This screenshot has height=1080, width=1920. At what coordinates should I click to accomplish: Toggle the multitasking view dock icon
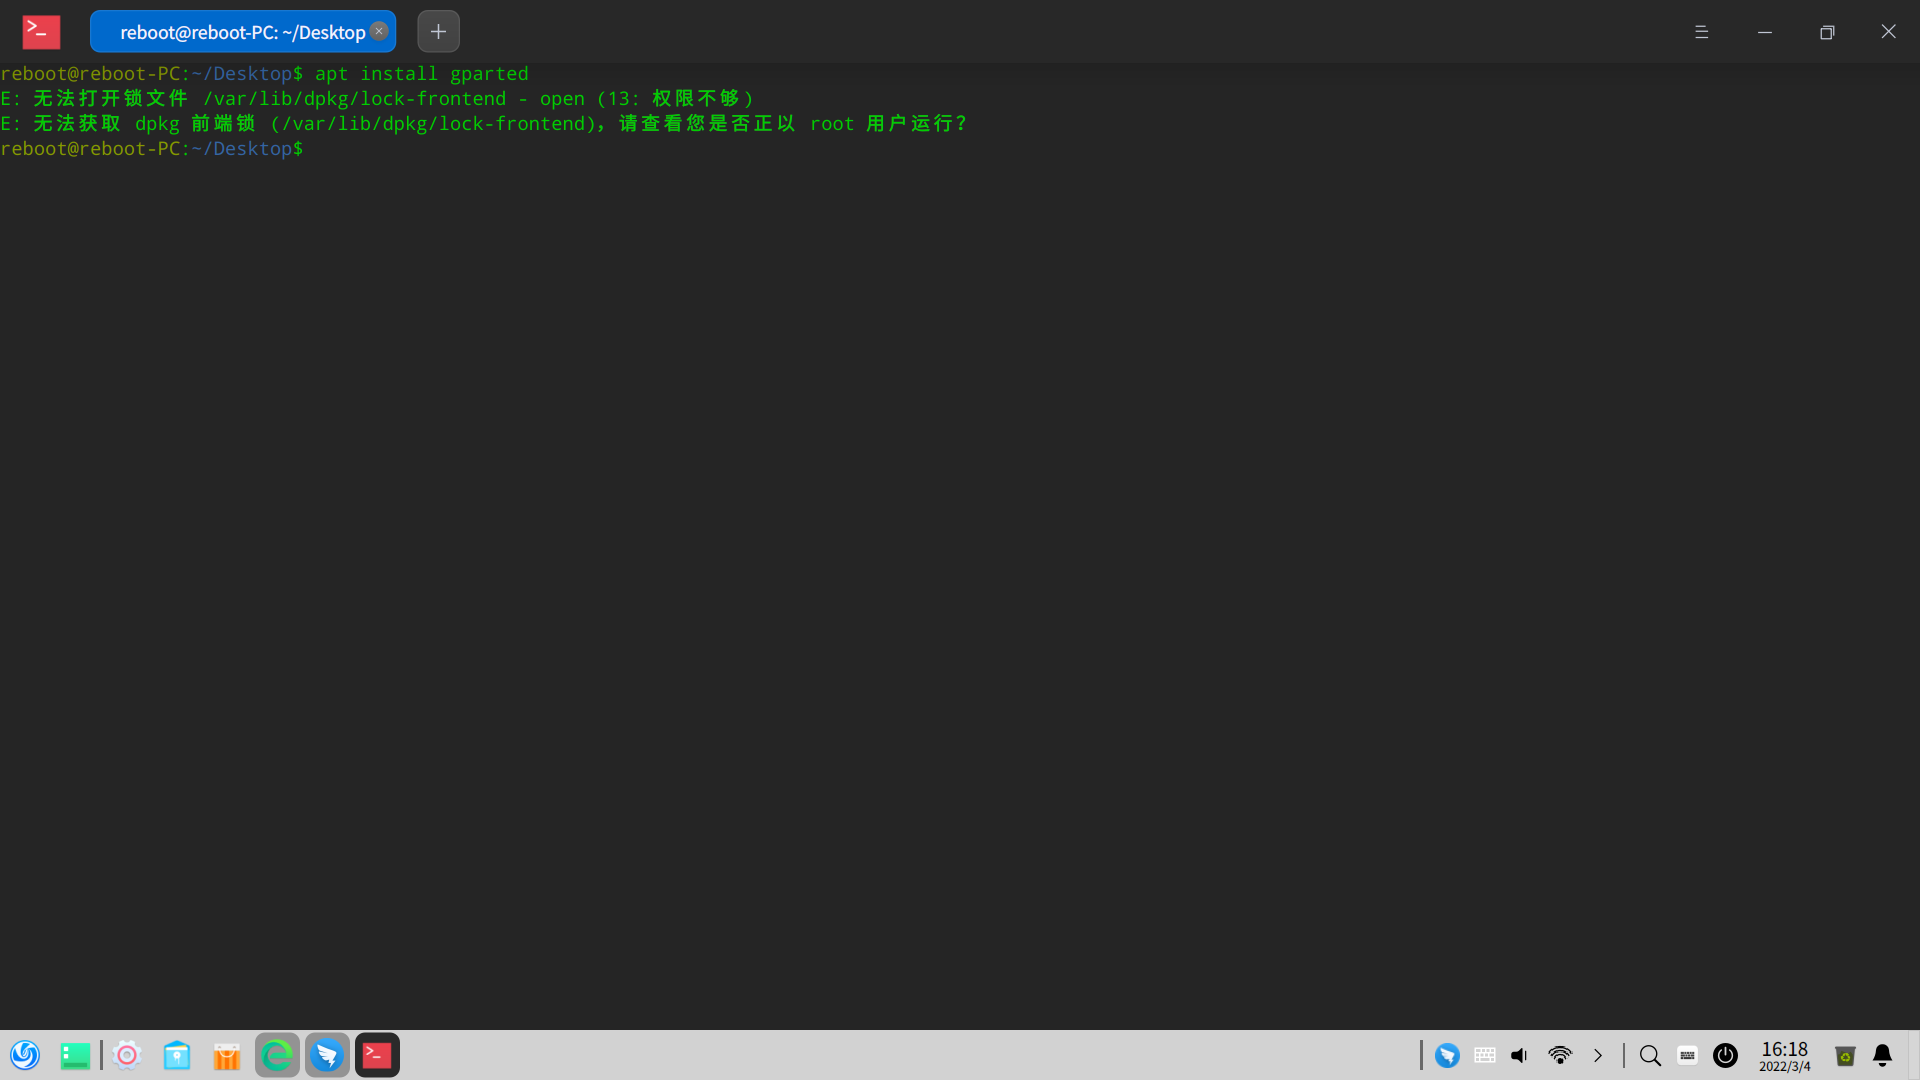coord(75,1055)
